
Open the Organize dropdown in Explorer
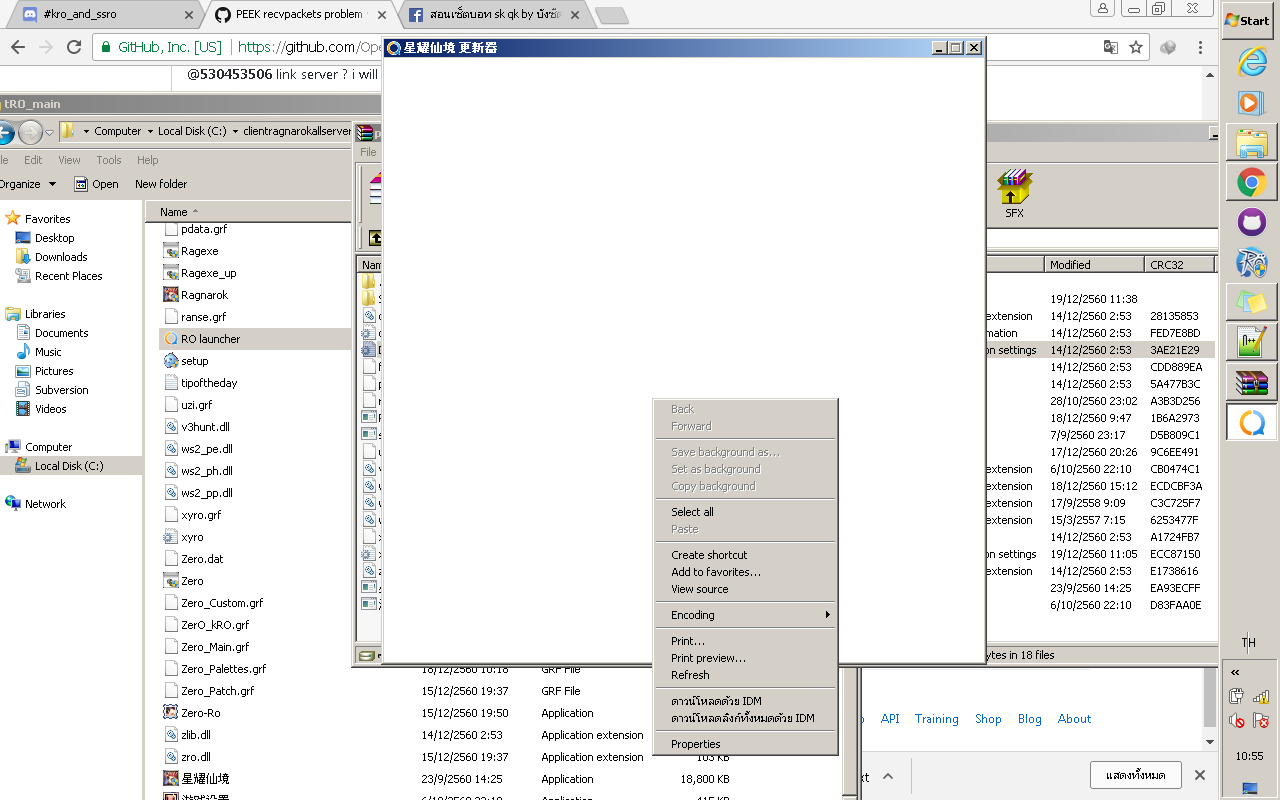[x=28, y=184]
